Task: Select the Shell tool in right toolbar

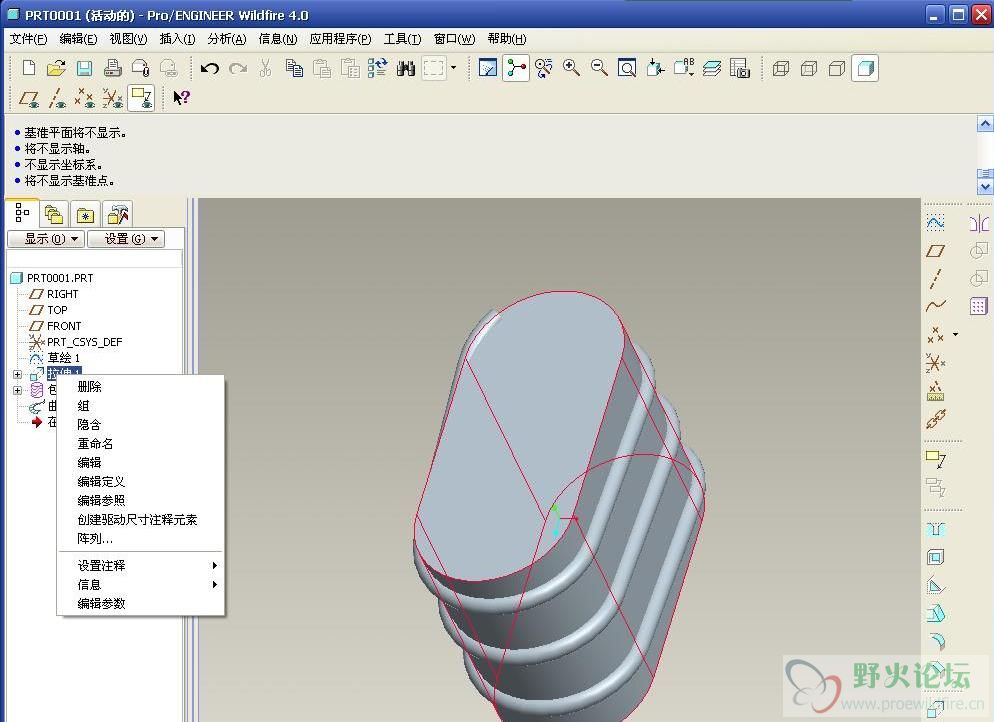Action: pyautogui.click(x=936, y=557)
